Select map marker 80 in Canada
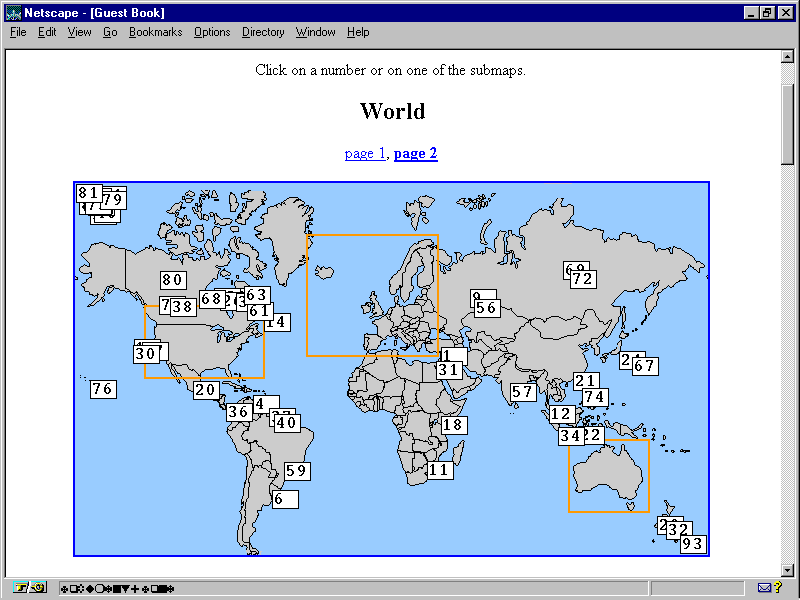 [x=172, y=281]
